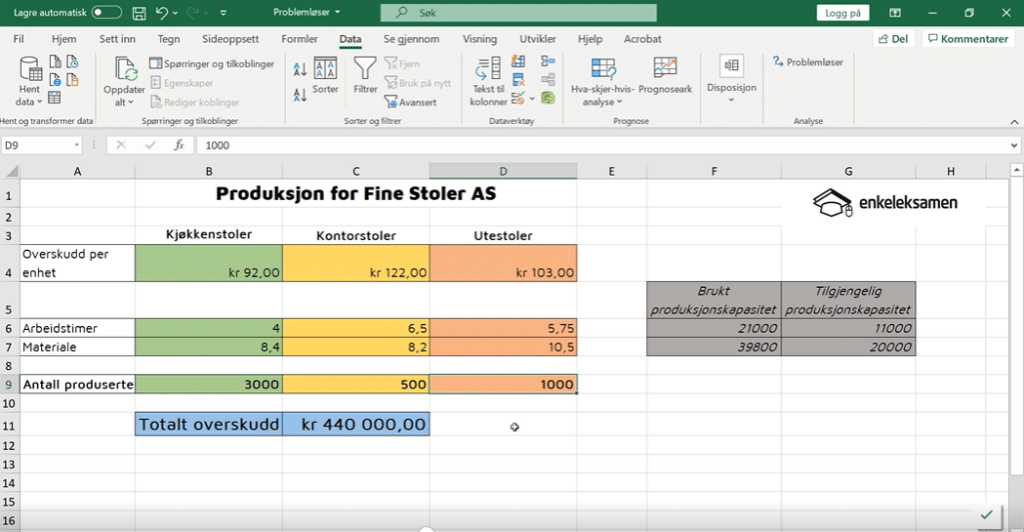
Task: Click the Prognoseark forecast icon
Action: [x=665, y=76]
